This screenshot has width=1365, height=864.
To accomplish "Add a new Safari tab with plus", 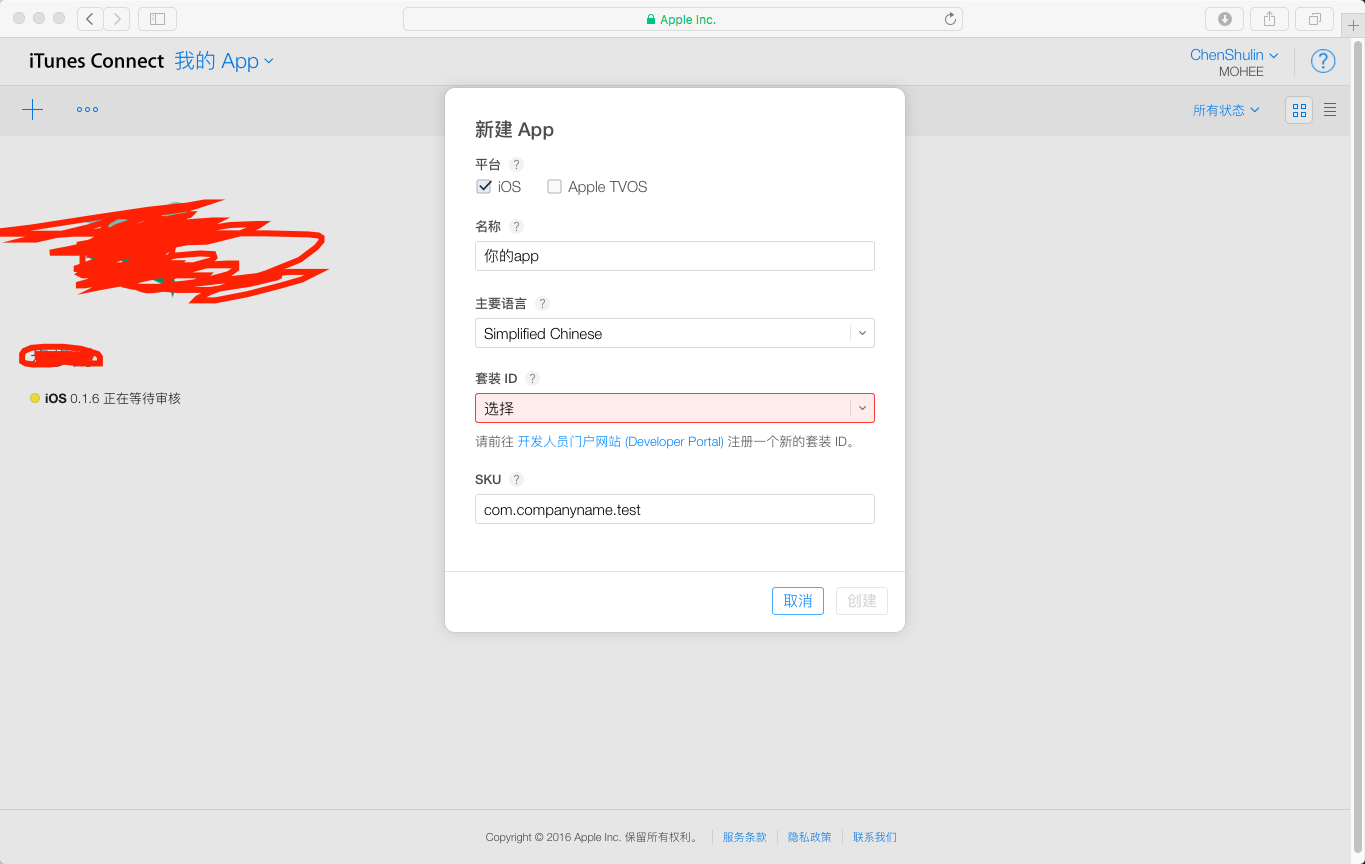I will 1353,26.
